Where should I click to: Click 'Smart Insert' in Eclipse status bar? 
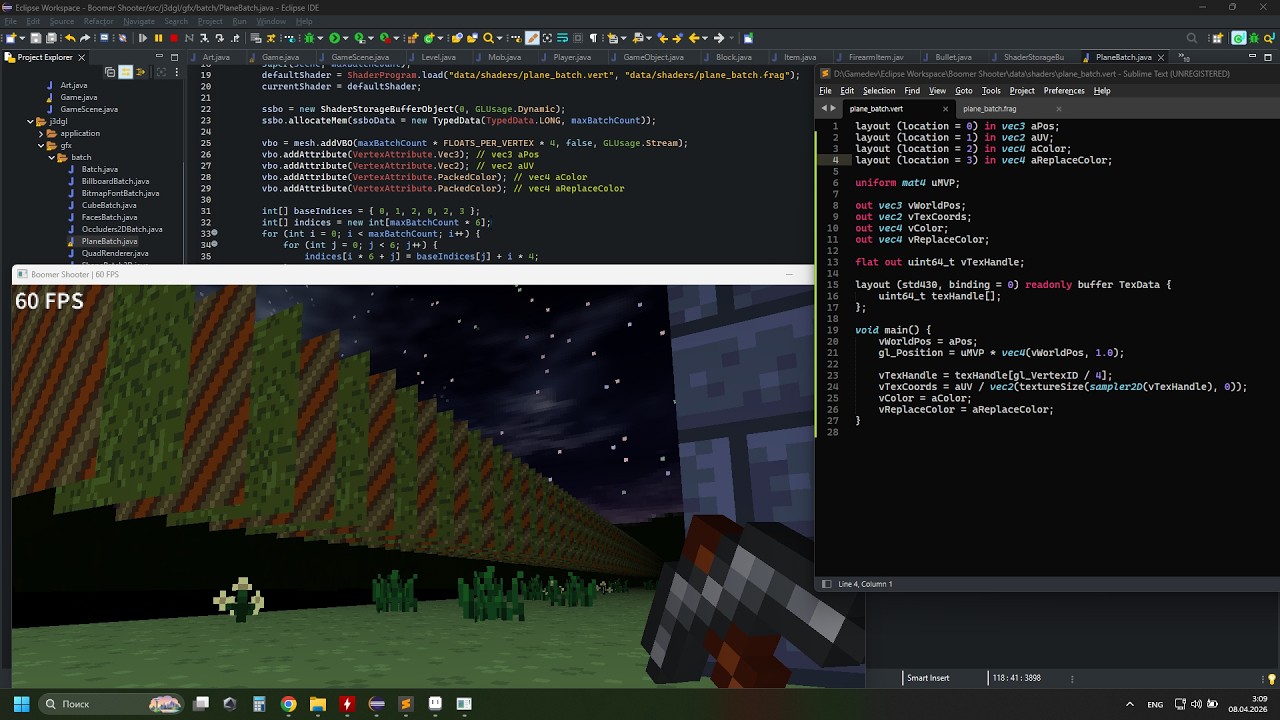(x=928, y=678)
